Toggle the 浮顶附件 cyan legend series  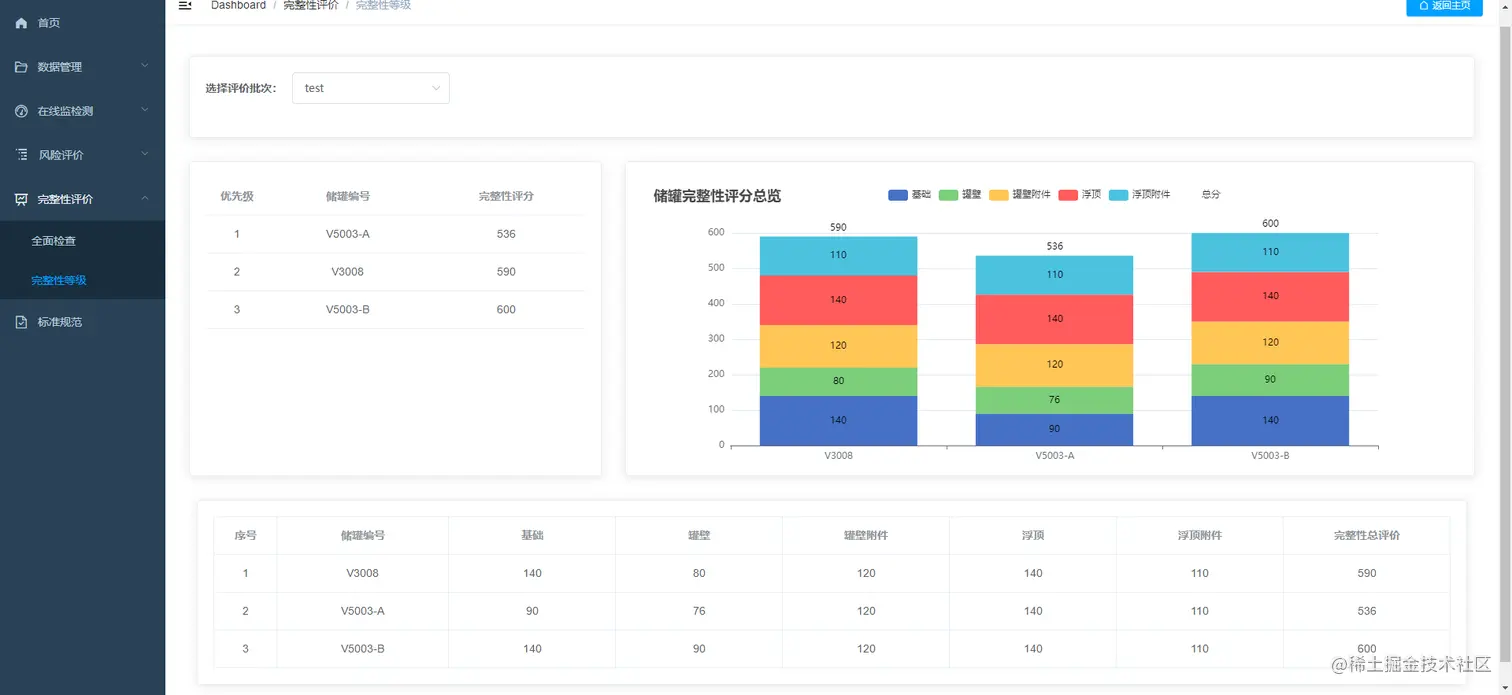(1139, 194)
